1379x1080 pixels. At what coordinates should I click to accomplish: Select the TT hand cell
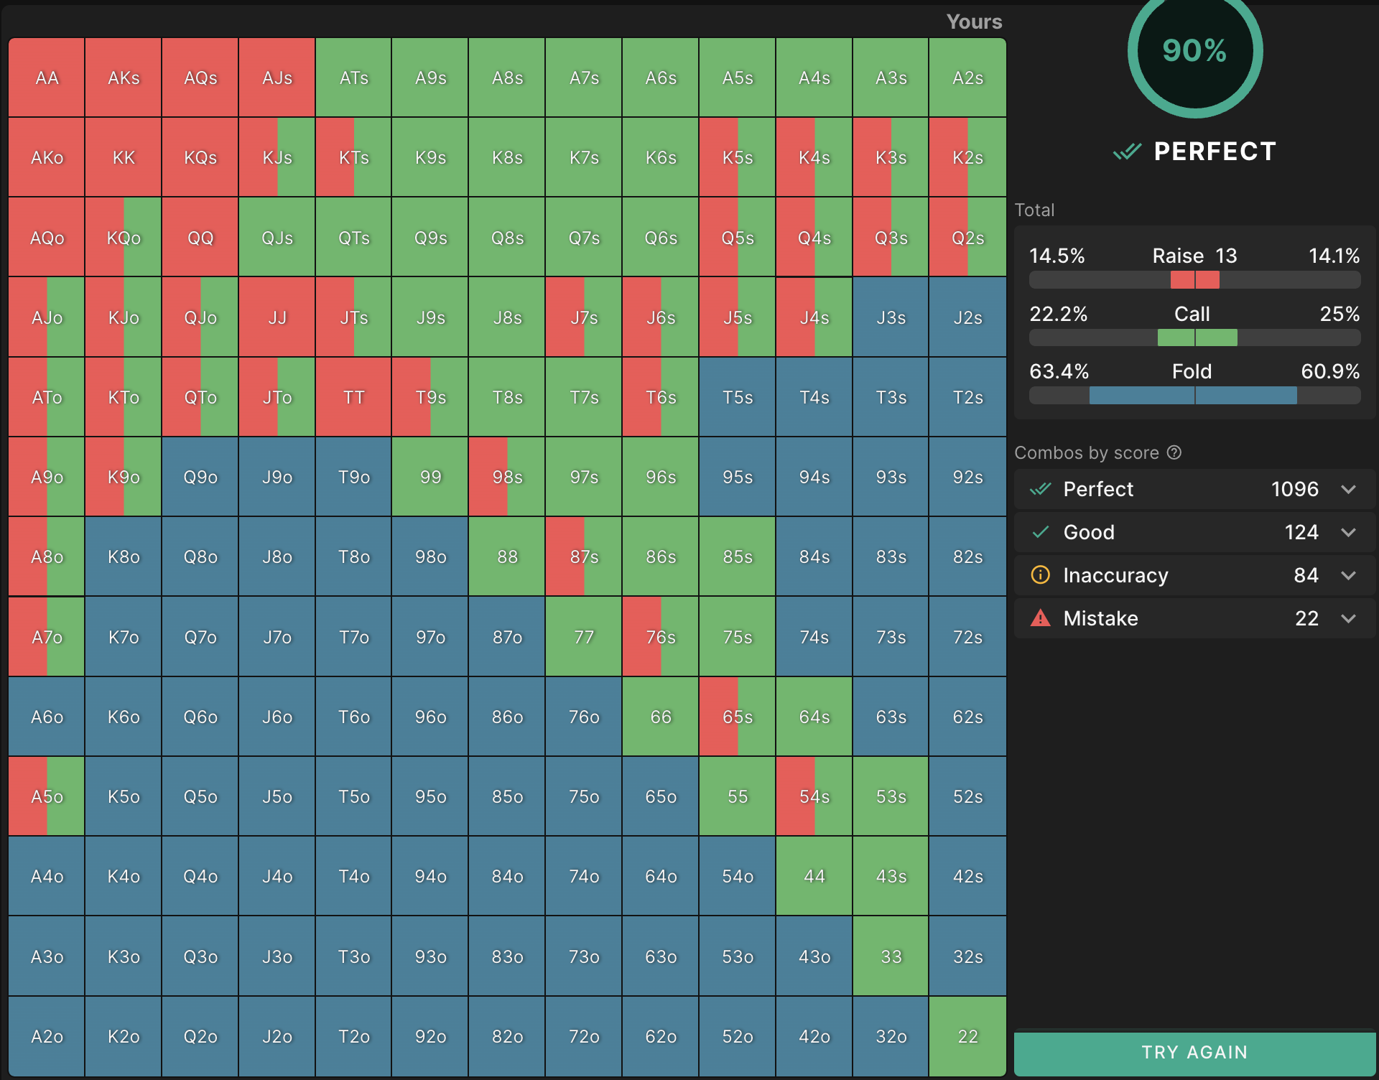(x=354, y=397)
